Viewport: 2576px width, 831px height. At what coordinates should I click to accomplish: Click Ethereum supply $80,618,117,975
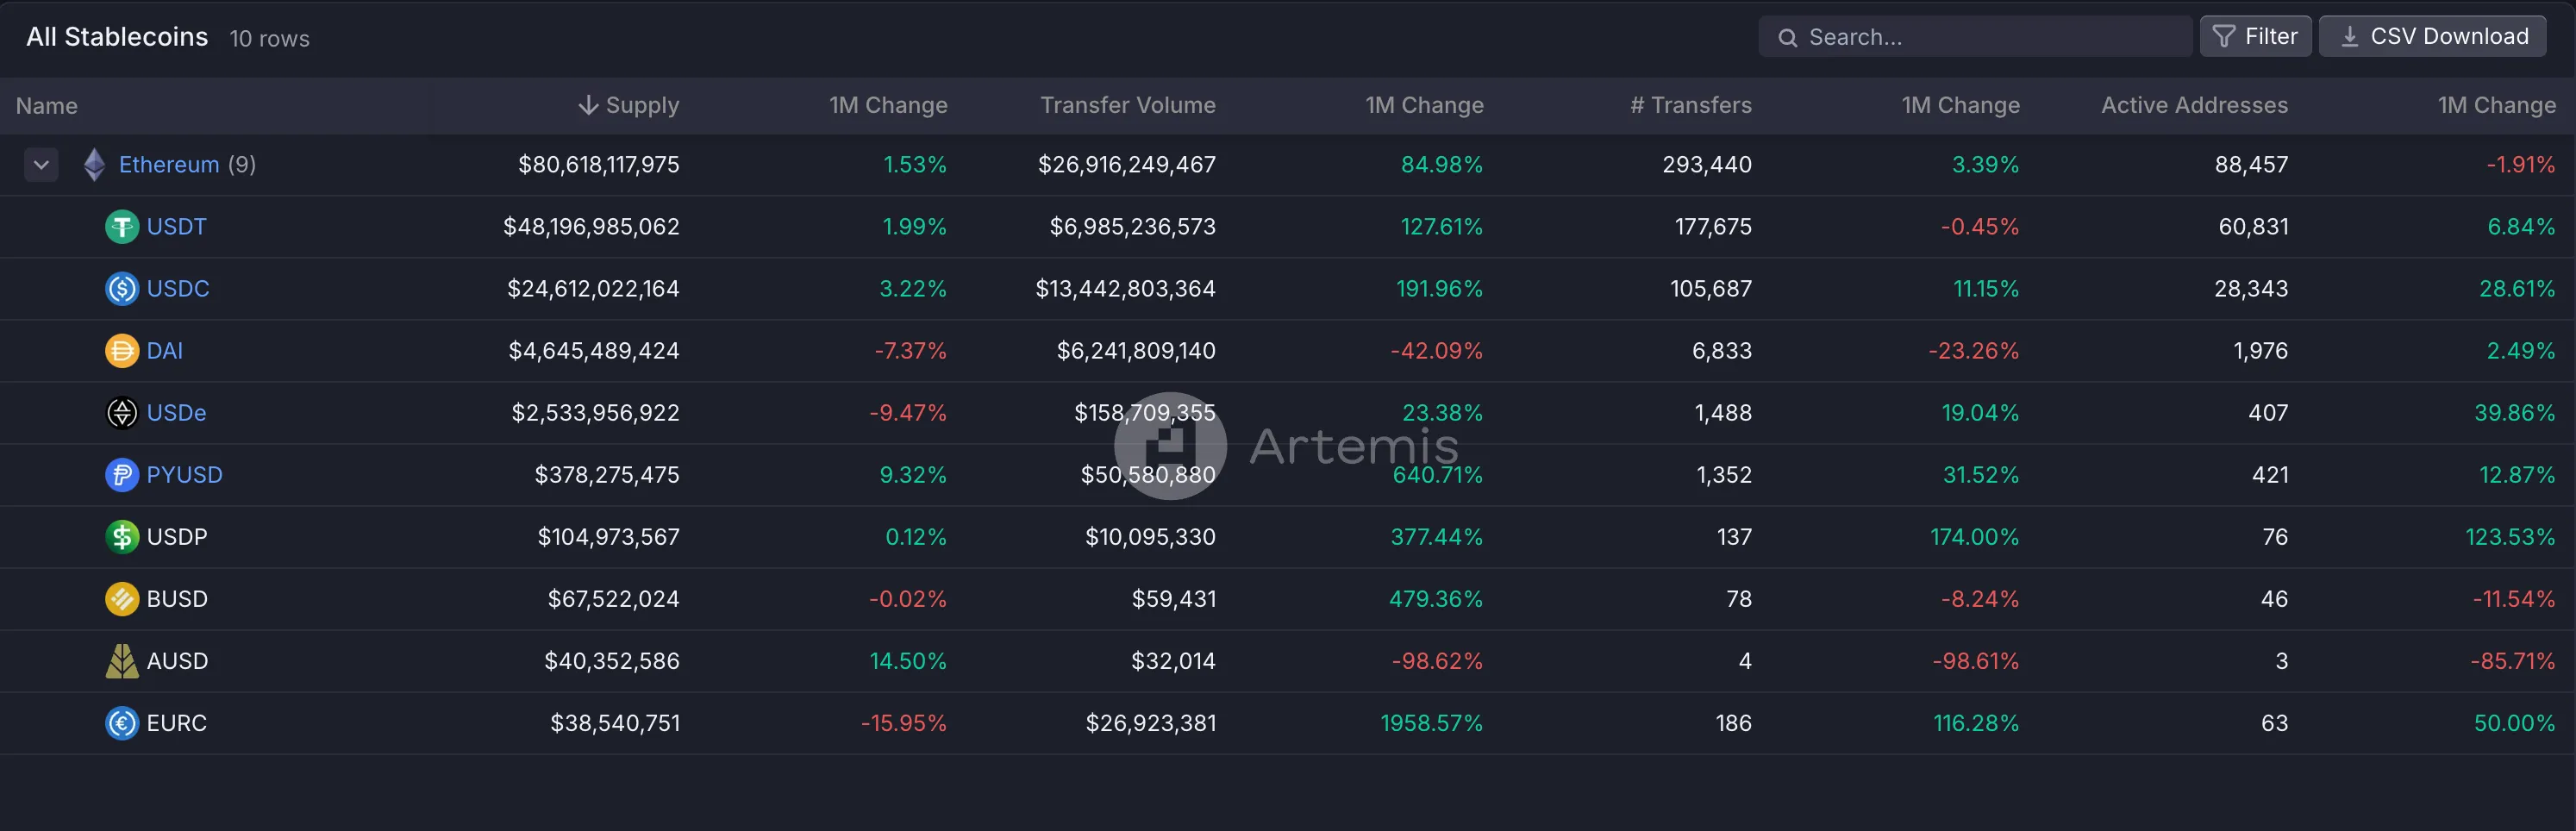(x=598, y=164)
